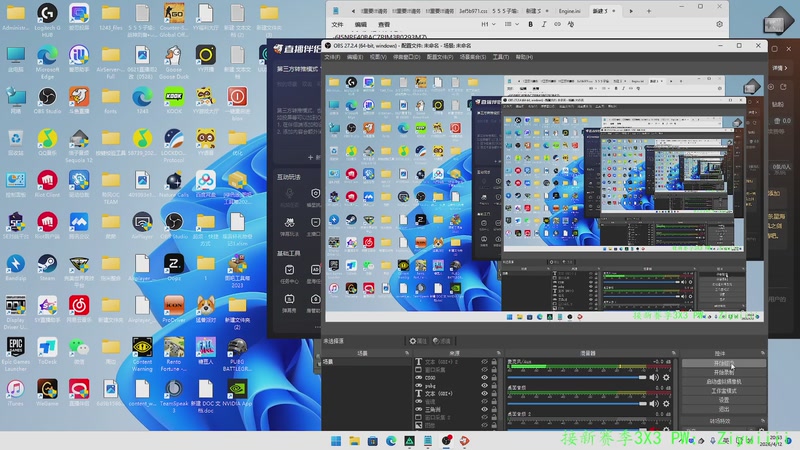Open 桌面音频 mixer gear settings
Screen dimensions: 800x450
tap(666, 404)
